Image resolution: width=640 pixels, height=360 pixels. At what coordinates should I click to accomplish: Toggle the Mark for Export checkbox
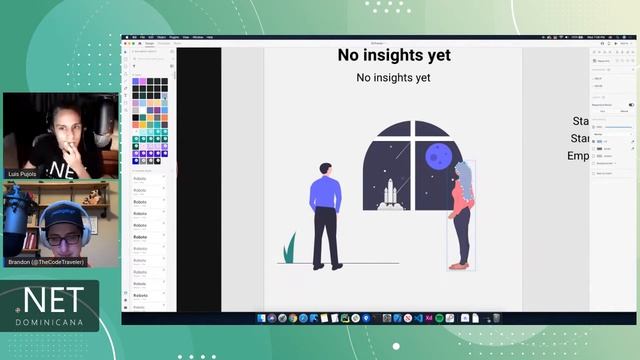pyautogui.click(x=593, y=173)
